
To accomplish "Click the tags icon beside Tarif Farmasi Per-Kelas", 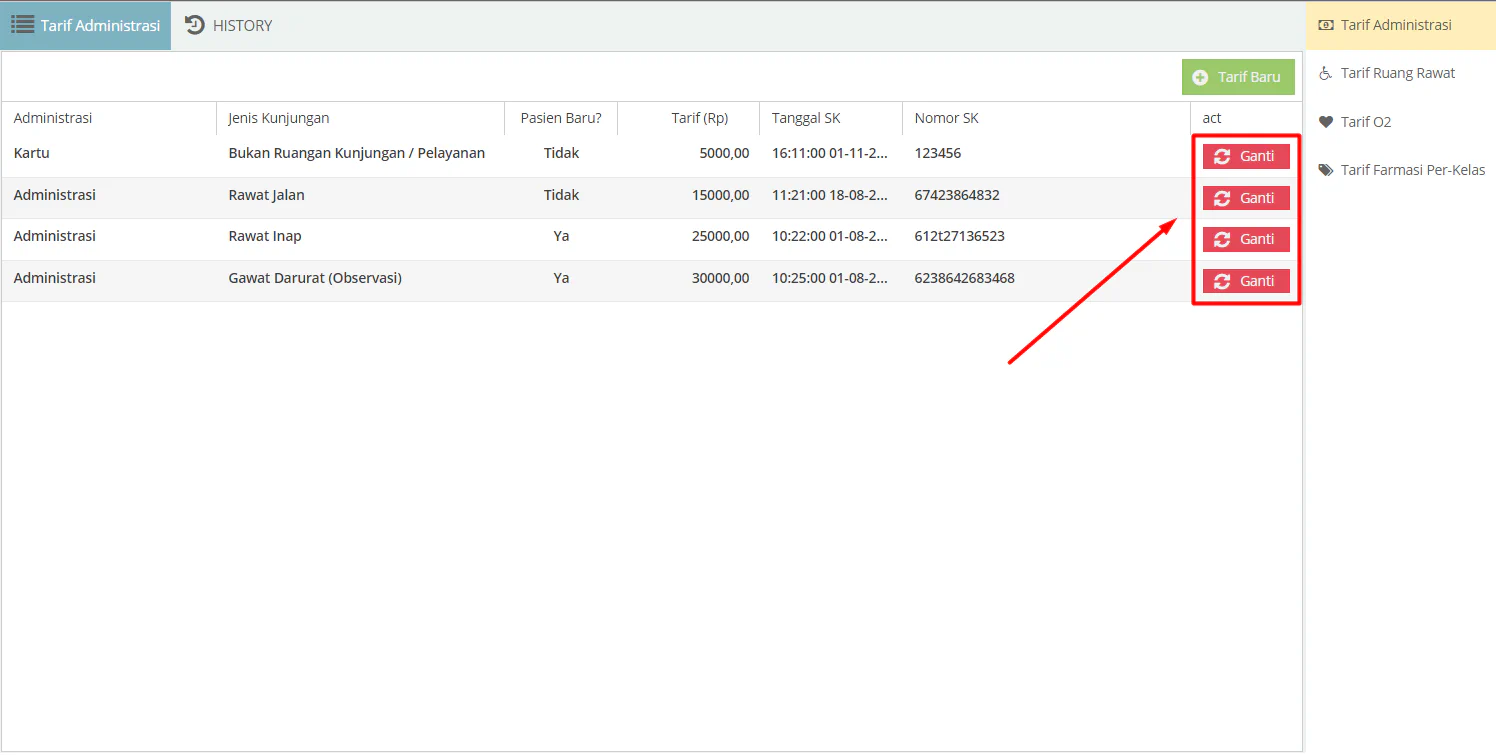I will (x=1326, y=170).
